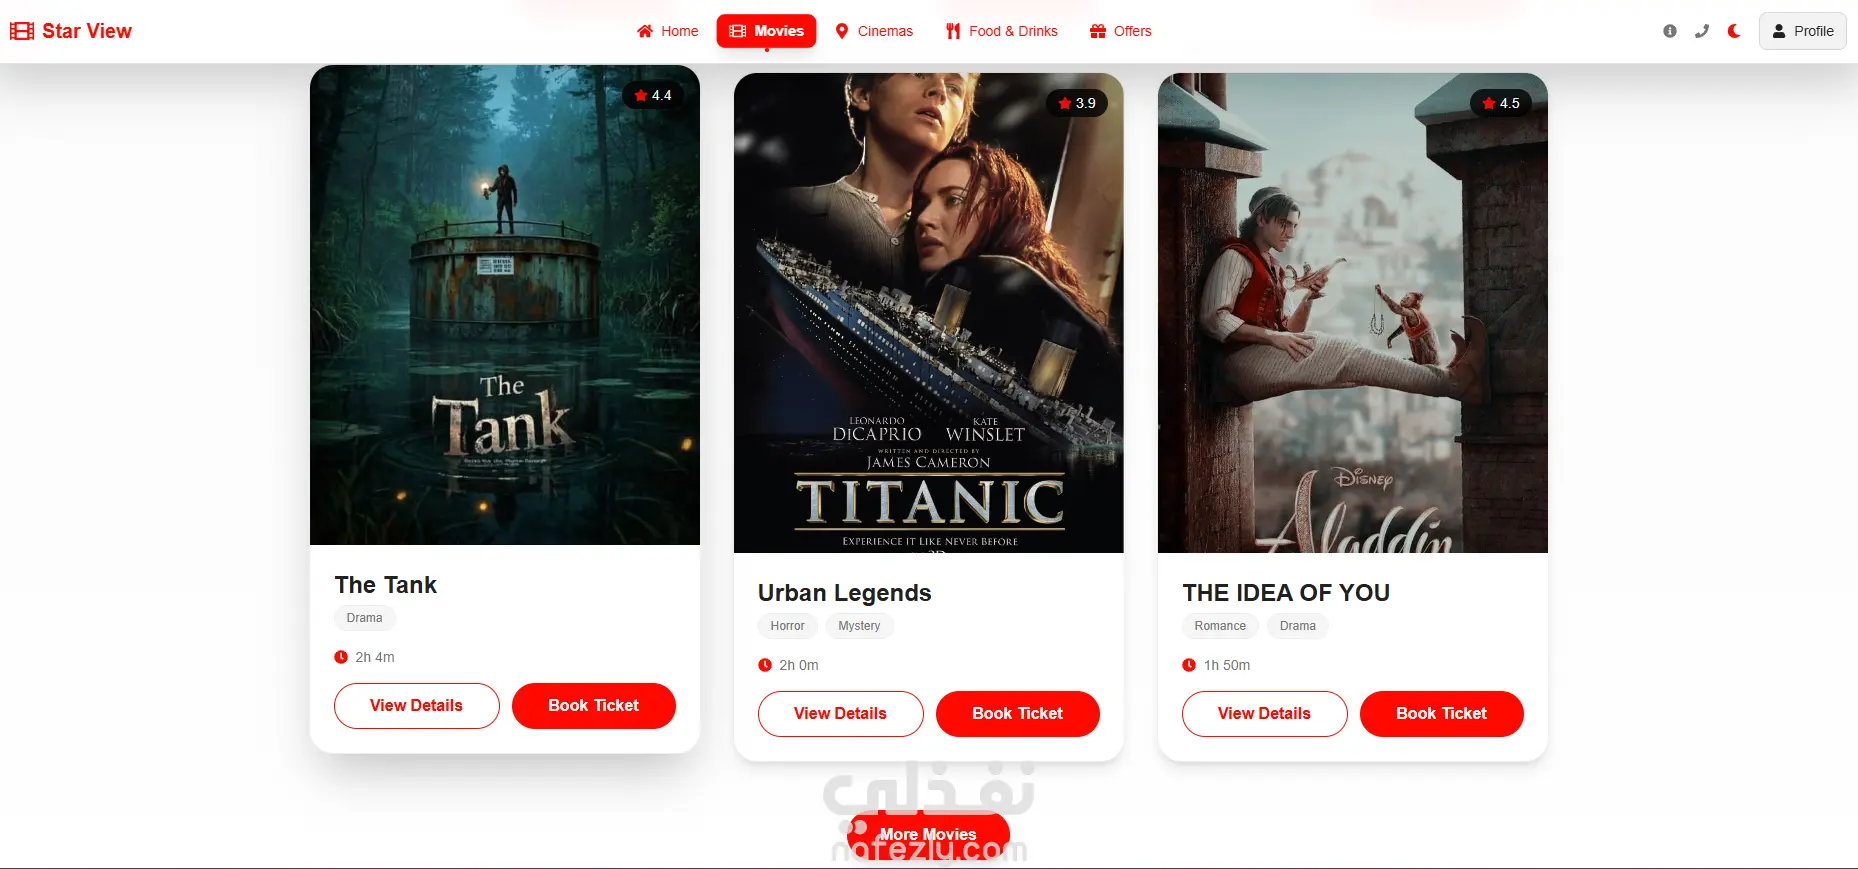1858x869 pixels.
Task: Select the Food & Drinks nav item
Action: pyautogui.click(x=1002, y=31)
